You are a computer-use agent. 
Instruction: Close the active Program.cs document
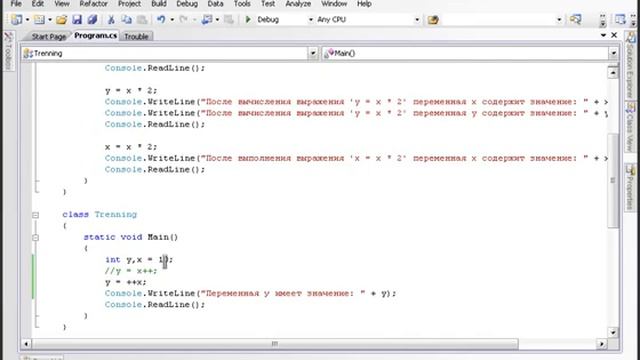614,35
